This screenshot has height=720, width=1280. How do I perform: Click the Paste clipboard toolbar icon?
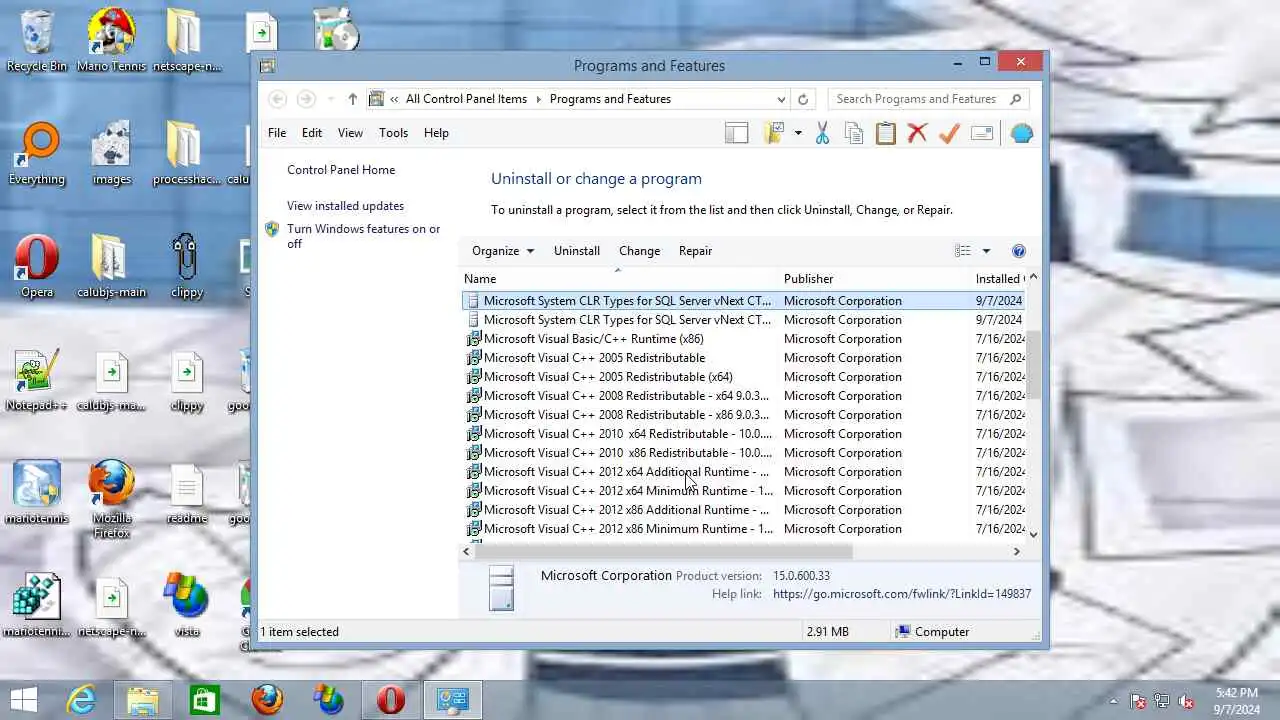pyautogui.click(x=886, y=133)
